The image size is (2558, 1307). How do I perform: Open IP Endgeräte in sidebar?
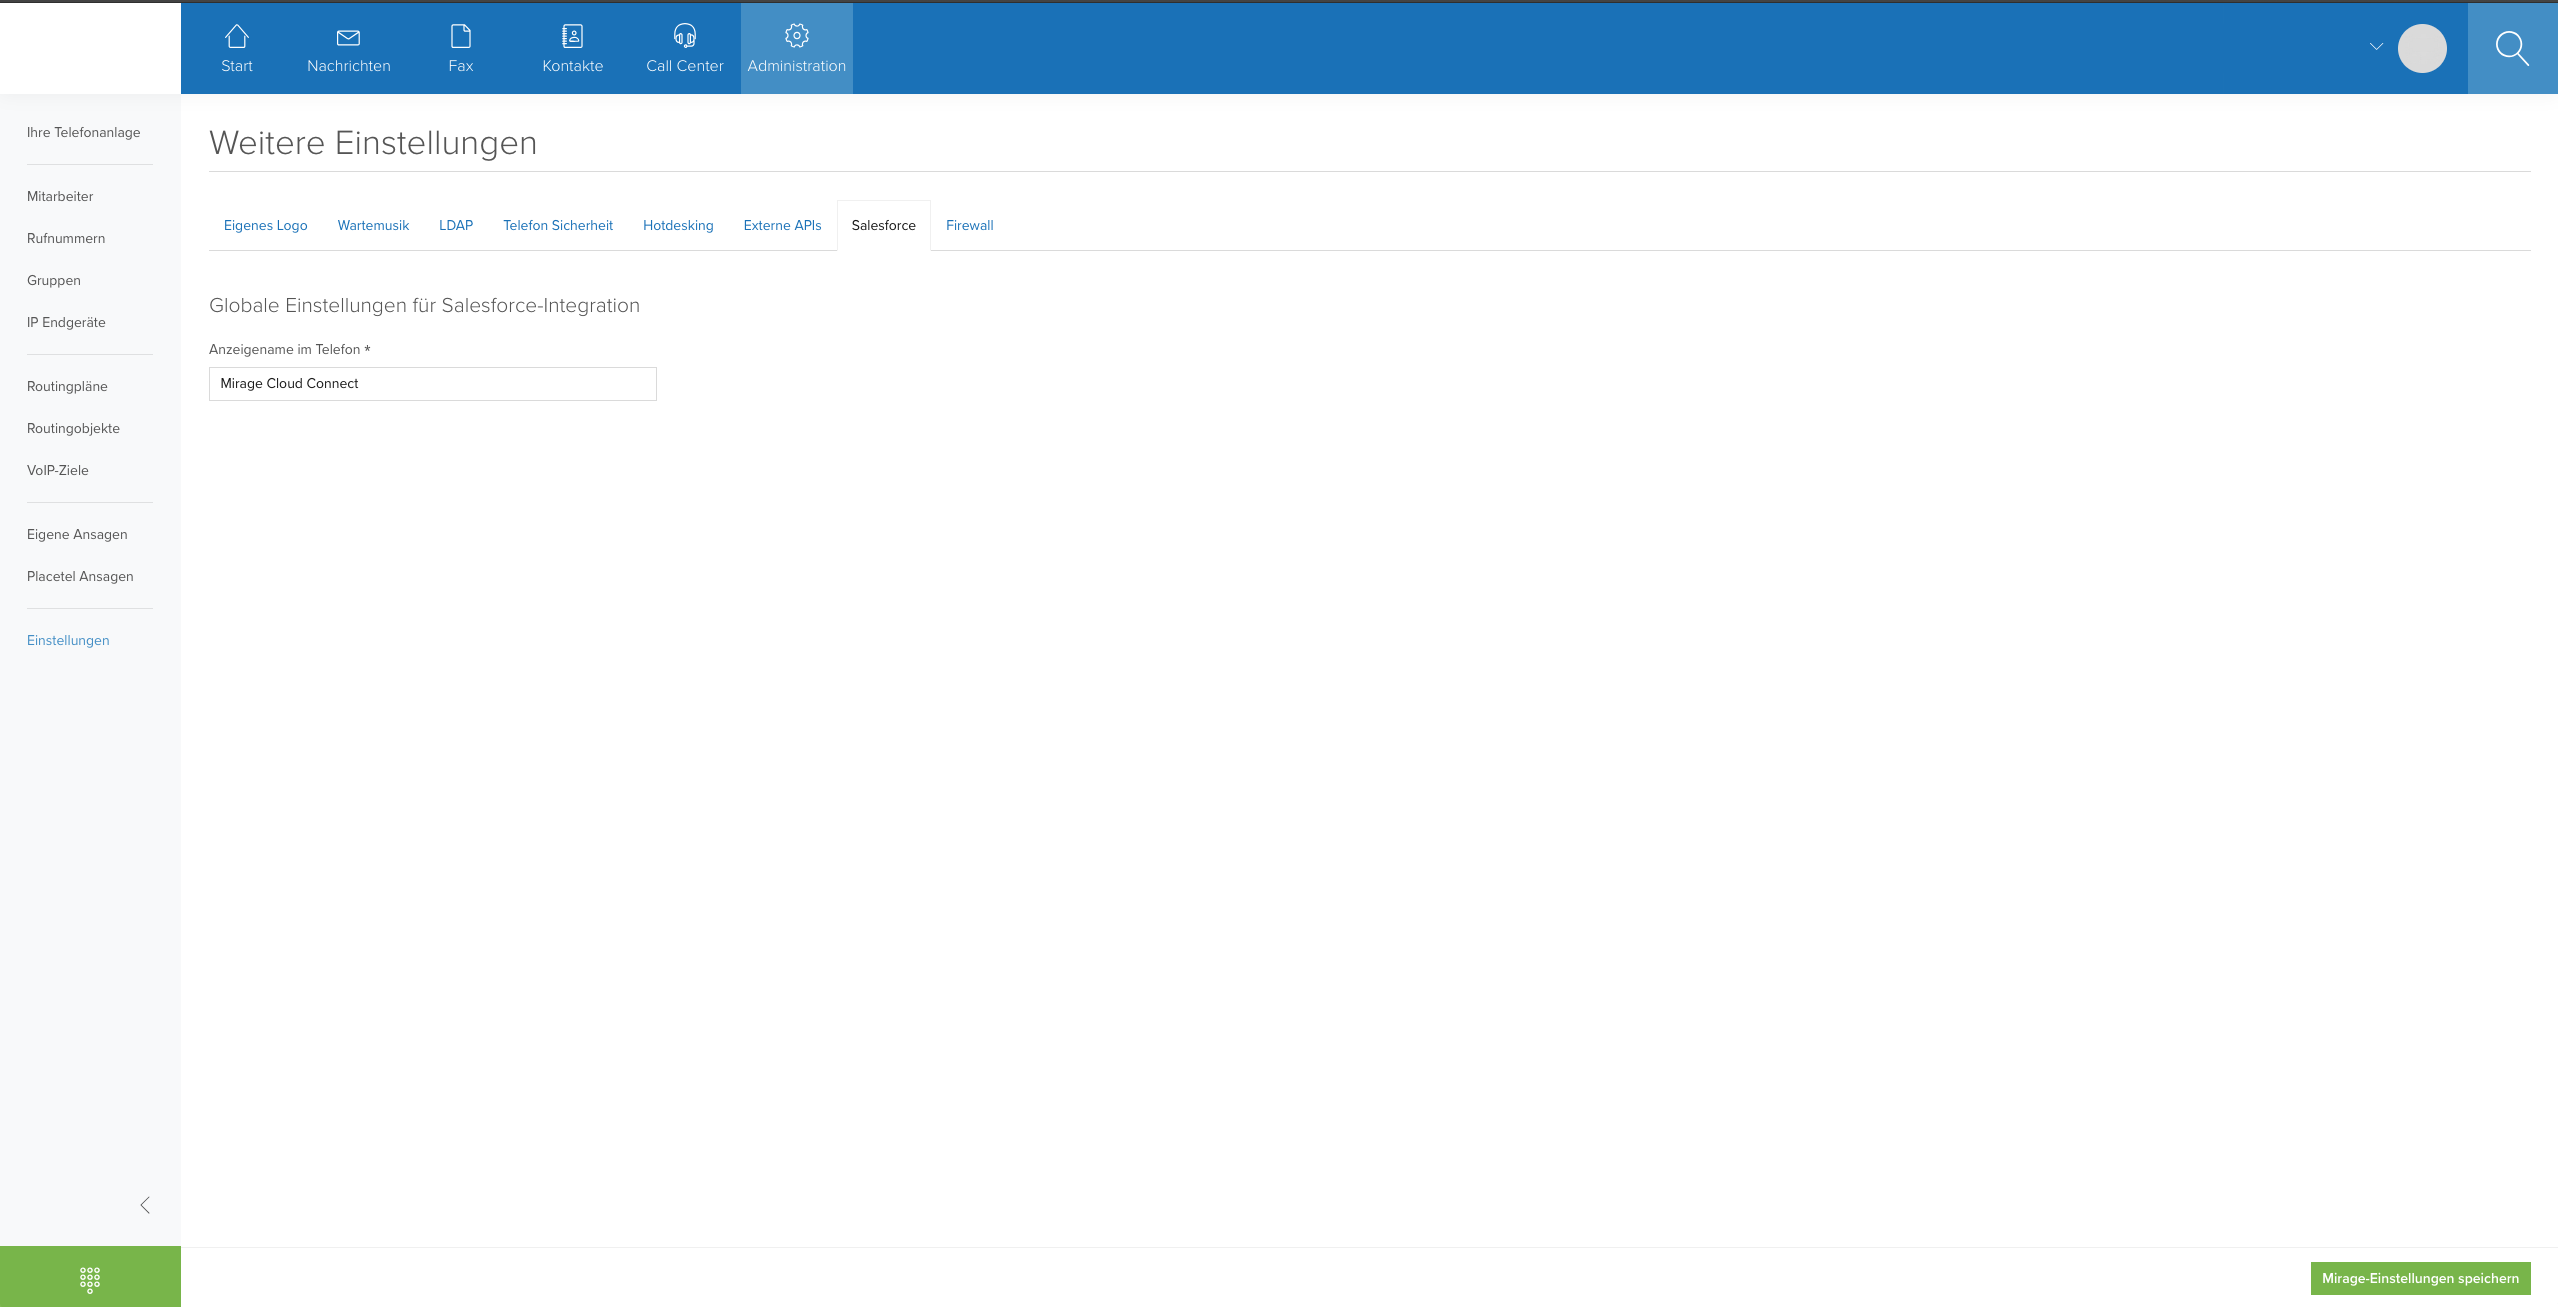coord(66,322)
